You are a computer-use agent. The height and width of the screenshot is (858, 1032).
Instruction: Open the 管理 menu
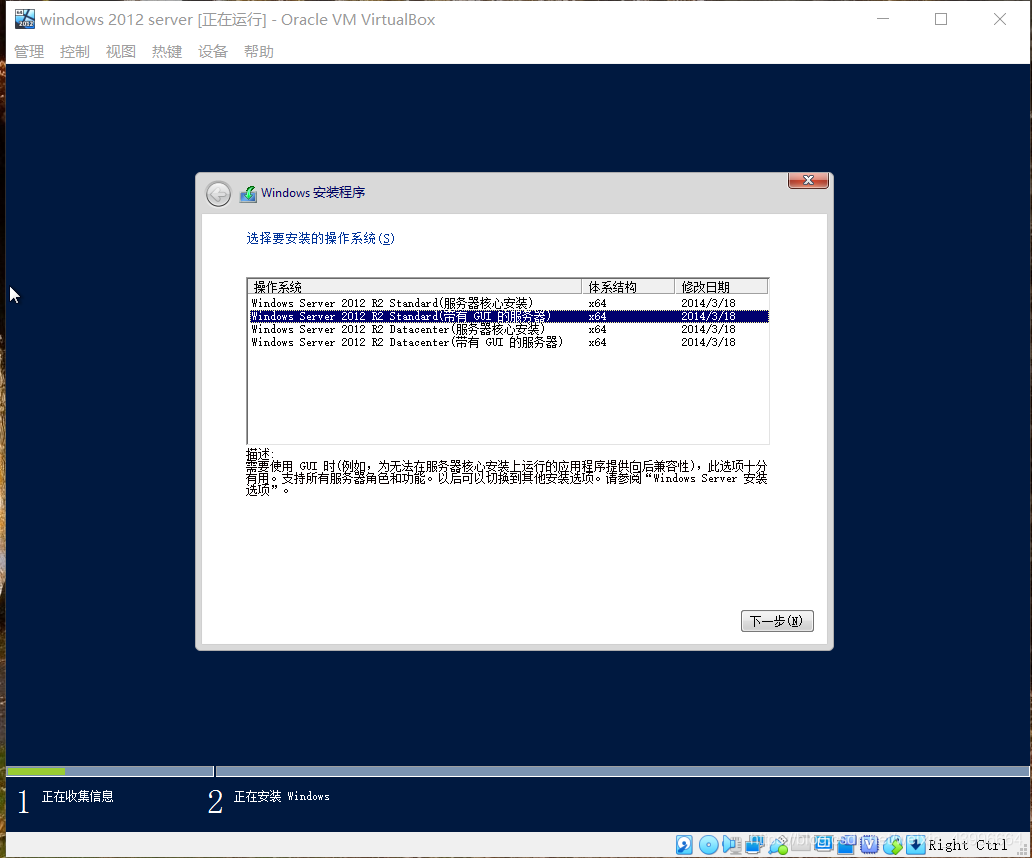[x=29, y=51]
